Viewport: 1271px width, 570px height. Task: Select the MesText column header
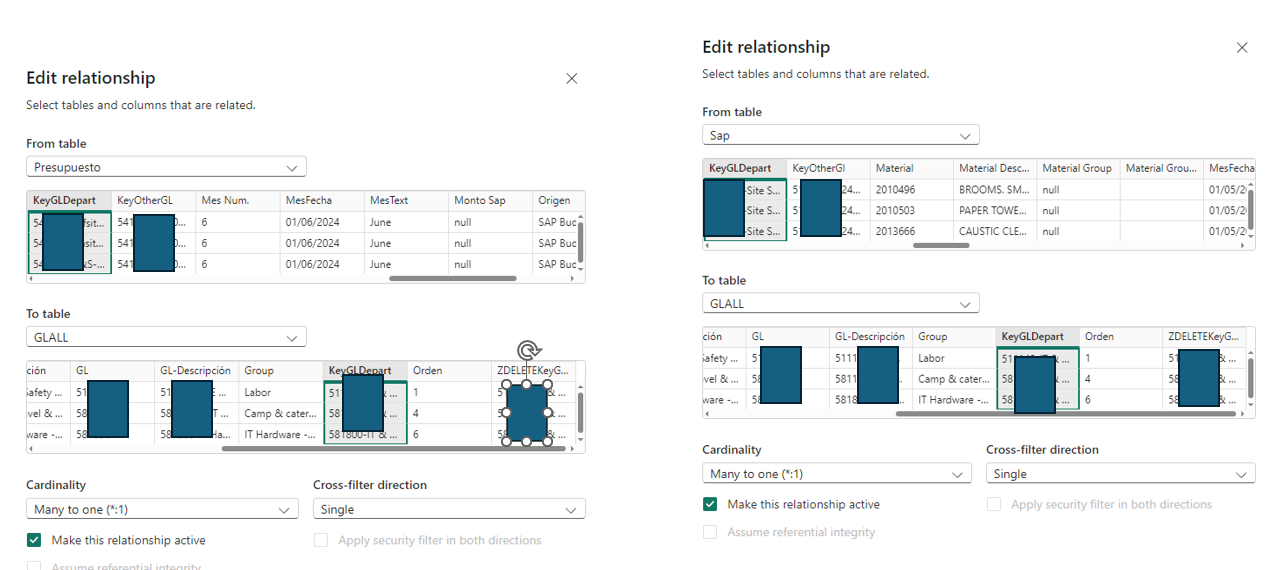click(404, 200)
